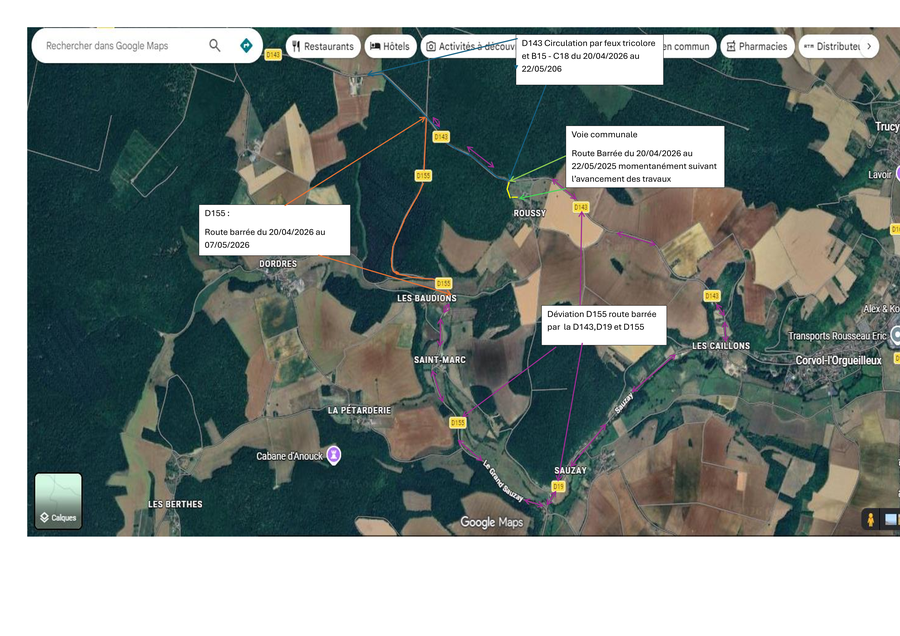Click the D155 shield at Les Baudions
This screenshot has height=636, width=900.
[444, 284]
